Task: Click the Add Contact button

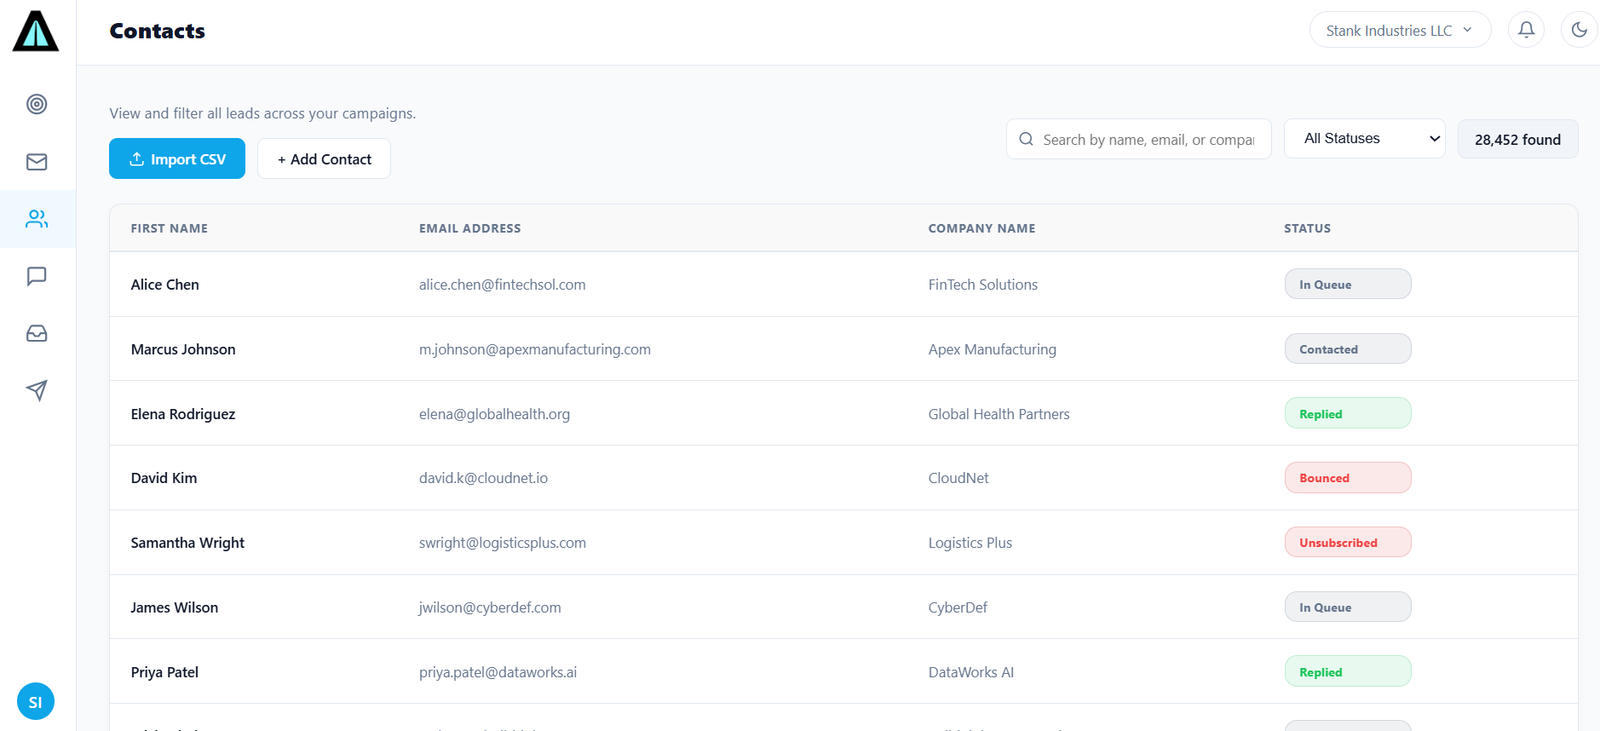Action: click(324, 159)
